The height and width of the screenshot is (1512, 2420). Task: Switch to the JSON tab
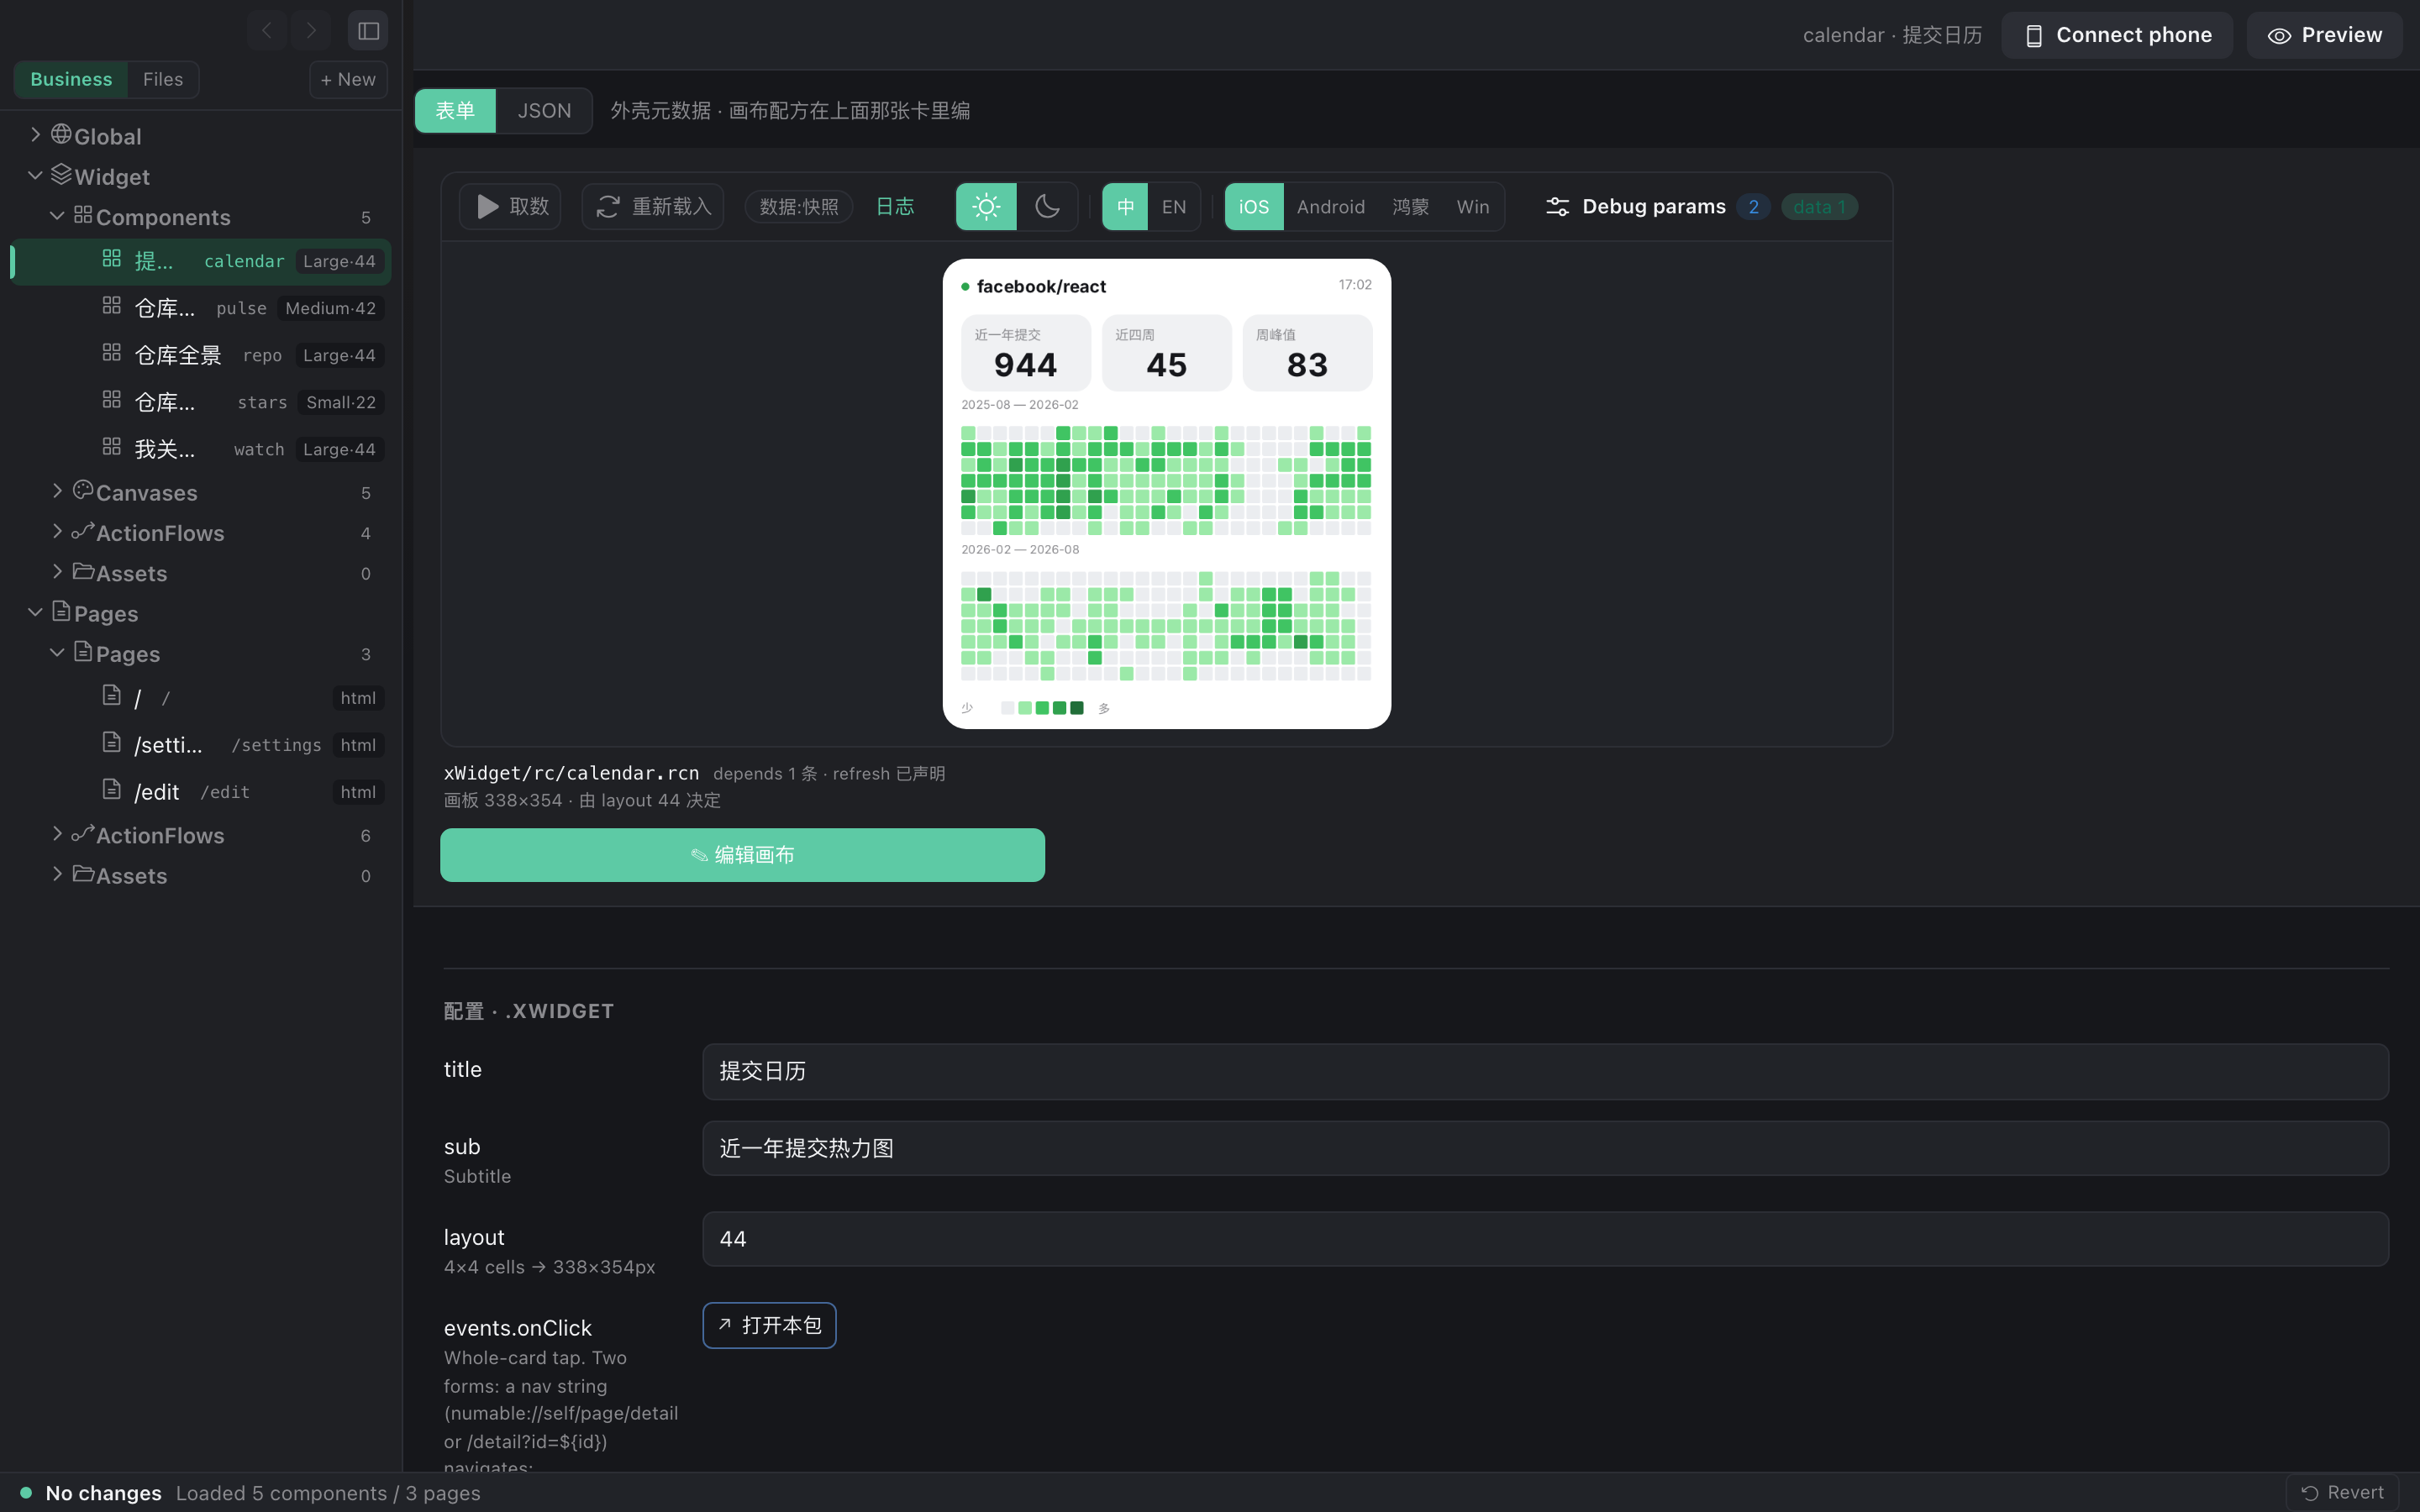click(544, 111)
